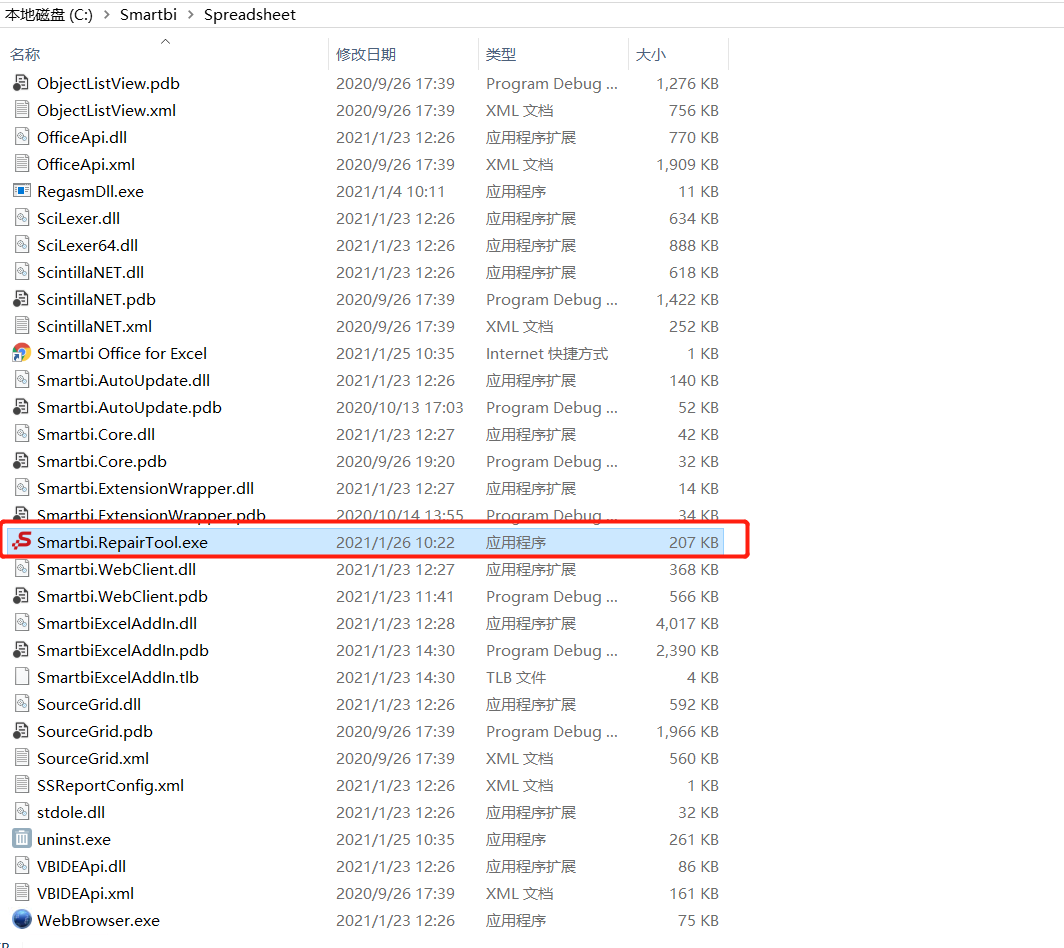Select the ScintillaNET.dll file name
Image resolution: width=1064 pixels, height=948 pixels.
(90, 272)
